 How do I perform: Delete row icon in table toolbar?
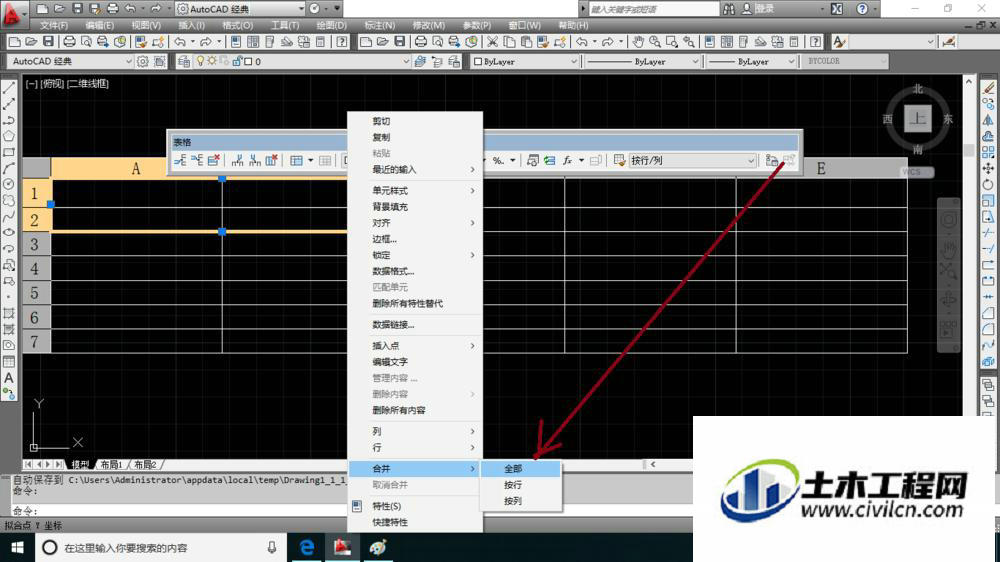click(x=214, y=160)
